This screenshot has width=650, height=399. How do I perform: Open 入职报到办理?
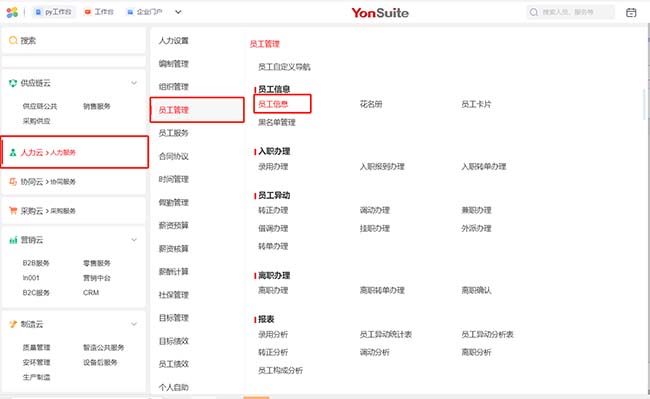coord(382,167)
